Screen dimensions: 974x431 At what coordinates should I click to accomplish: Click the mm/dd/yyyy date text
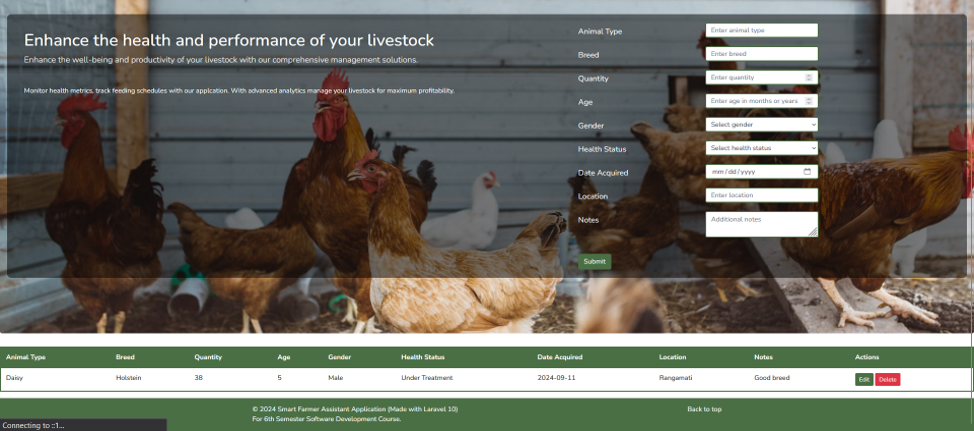[733, 172]
